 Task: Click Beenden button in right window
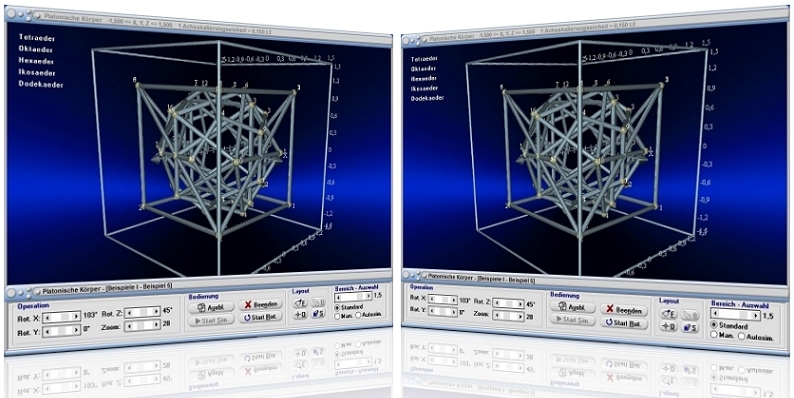623,309
